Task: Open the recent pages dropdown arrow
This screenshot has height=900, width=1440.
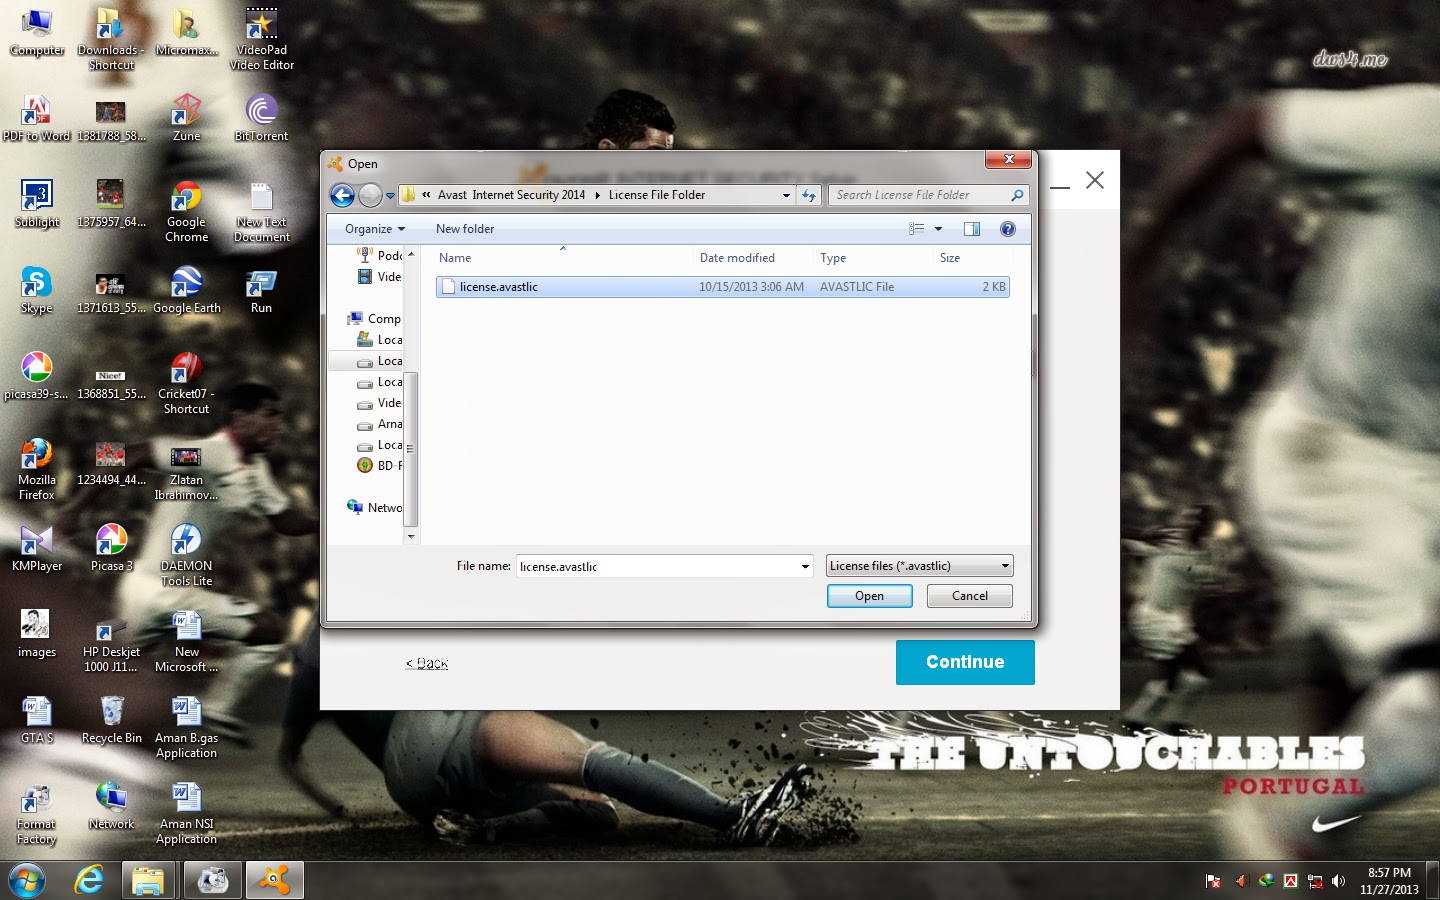Action: pos(390,196)
